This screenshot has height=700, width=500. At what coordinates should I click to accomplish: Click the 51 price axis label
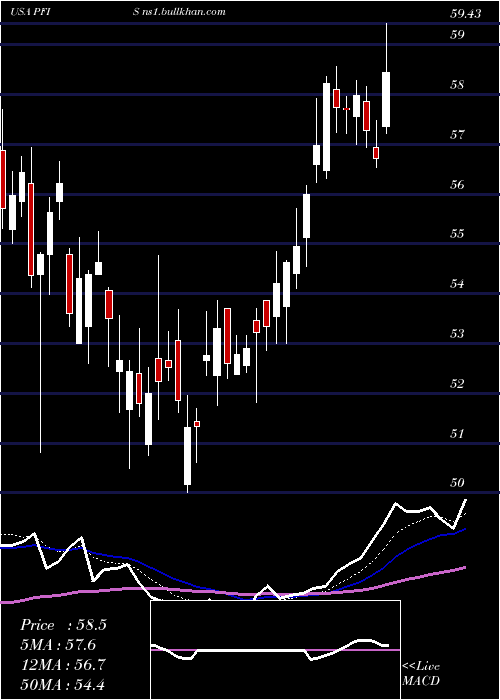(x=457, y=433)
